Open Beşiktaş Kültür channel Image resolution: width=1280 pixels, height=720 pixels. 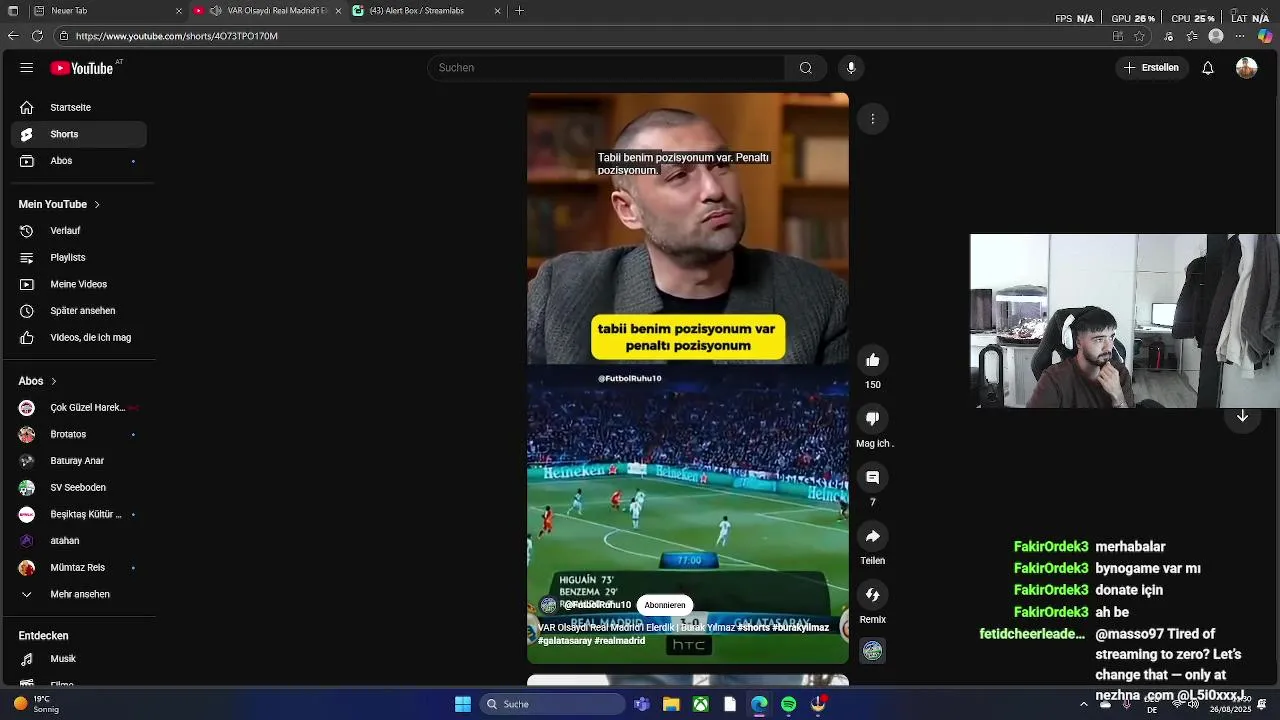coord(79,515)
